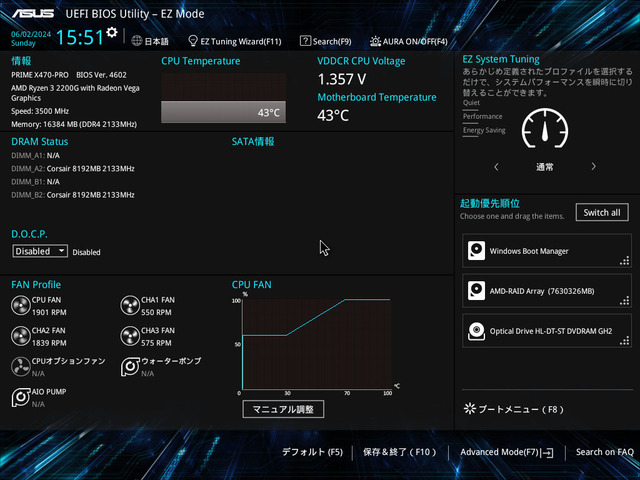Open ブートメニュー (F8)
Viewport: 640px width, 480px height.
(514, 409)
